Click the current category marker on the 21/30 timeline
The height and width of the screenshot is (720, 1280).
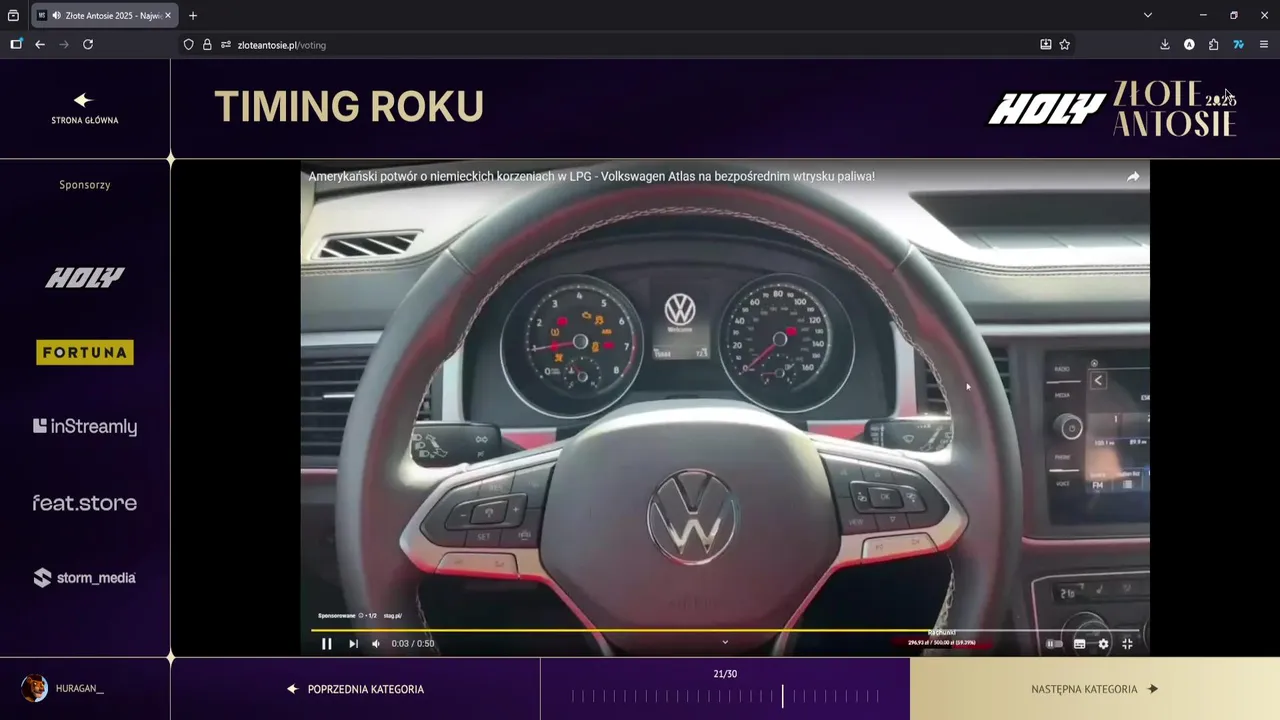point(783,696)
